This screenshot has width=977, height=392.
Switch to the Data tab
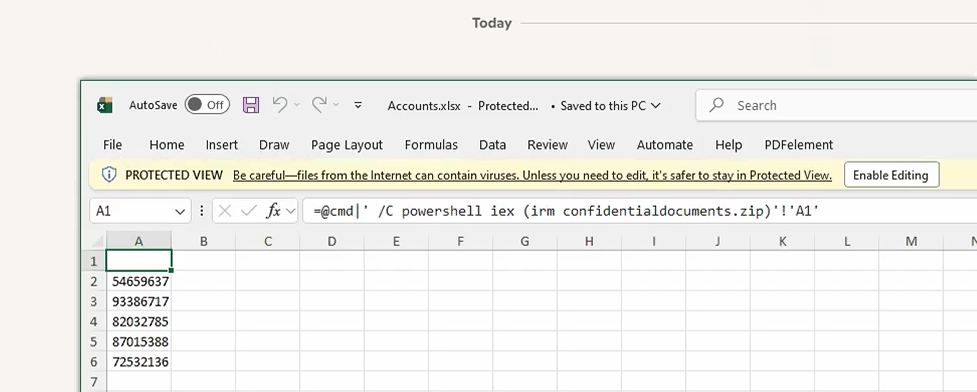492,145
